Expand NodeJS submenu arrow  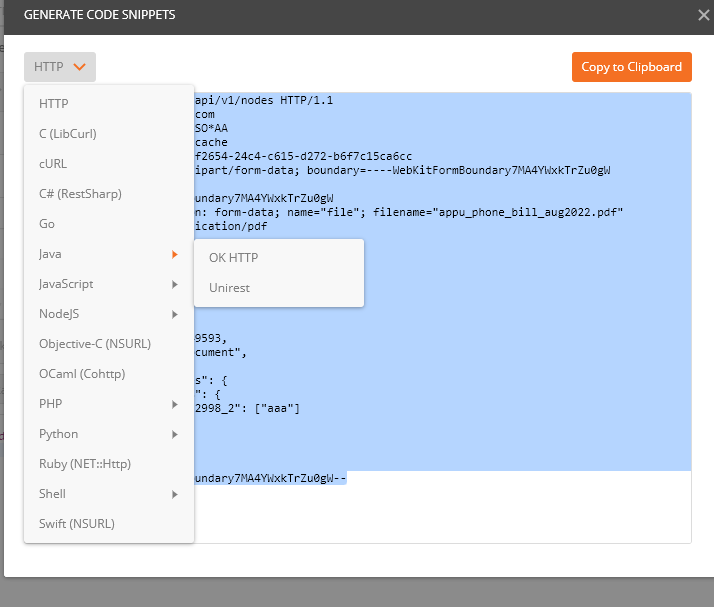point(174,315)
